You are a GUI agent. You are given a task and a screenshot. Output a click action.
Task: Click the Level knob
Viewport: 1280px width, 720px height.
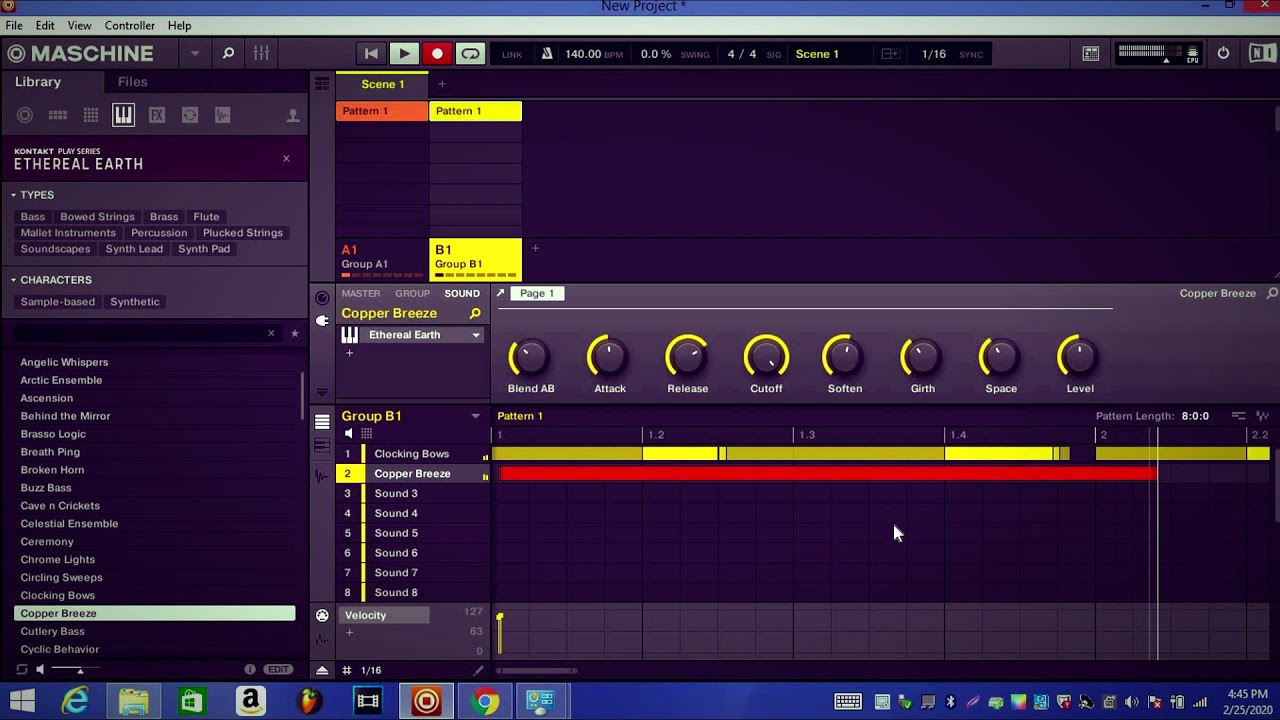(x=1079, y=357)
